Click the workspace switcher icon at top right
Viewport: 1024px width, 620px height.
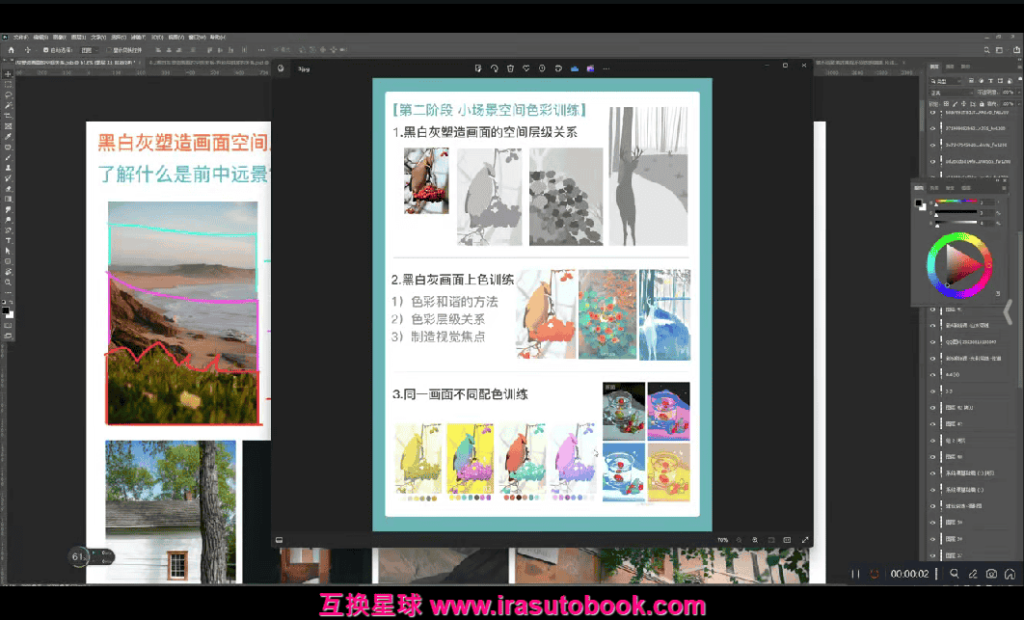click(x=999, y=50)
